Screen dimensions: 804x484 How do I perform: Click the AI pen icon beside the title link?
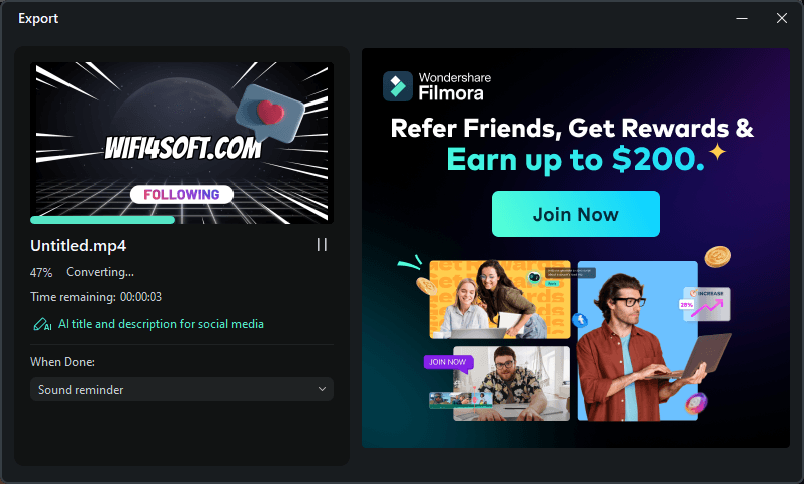(x=42, y=325)
